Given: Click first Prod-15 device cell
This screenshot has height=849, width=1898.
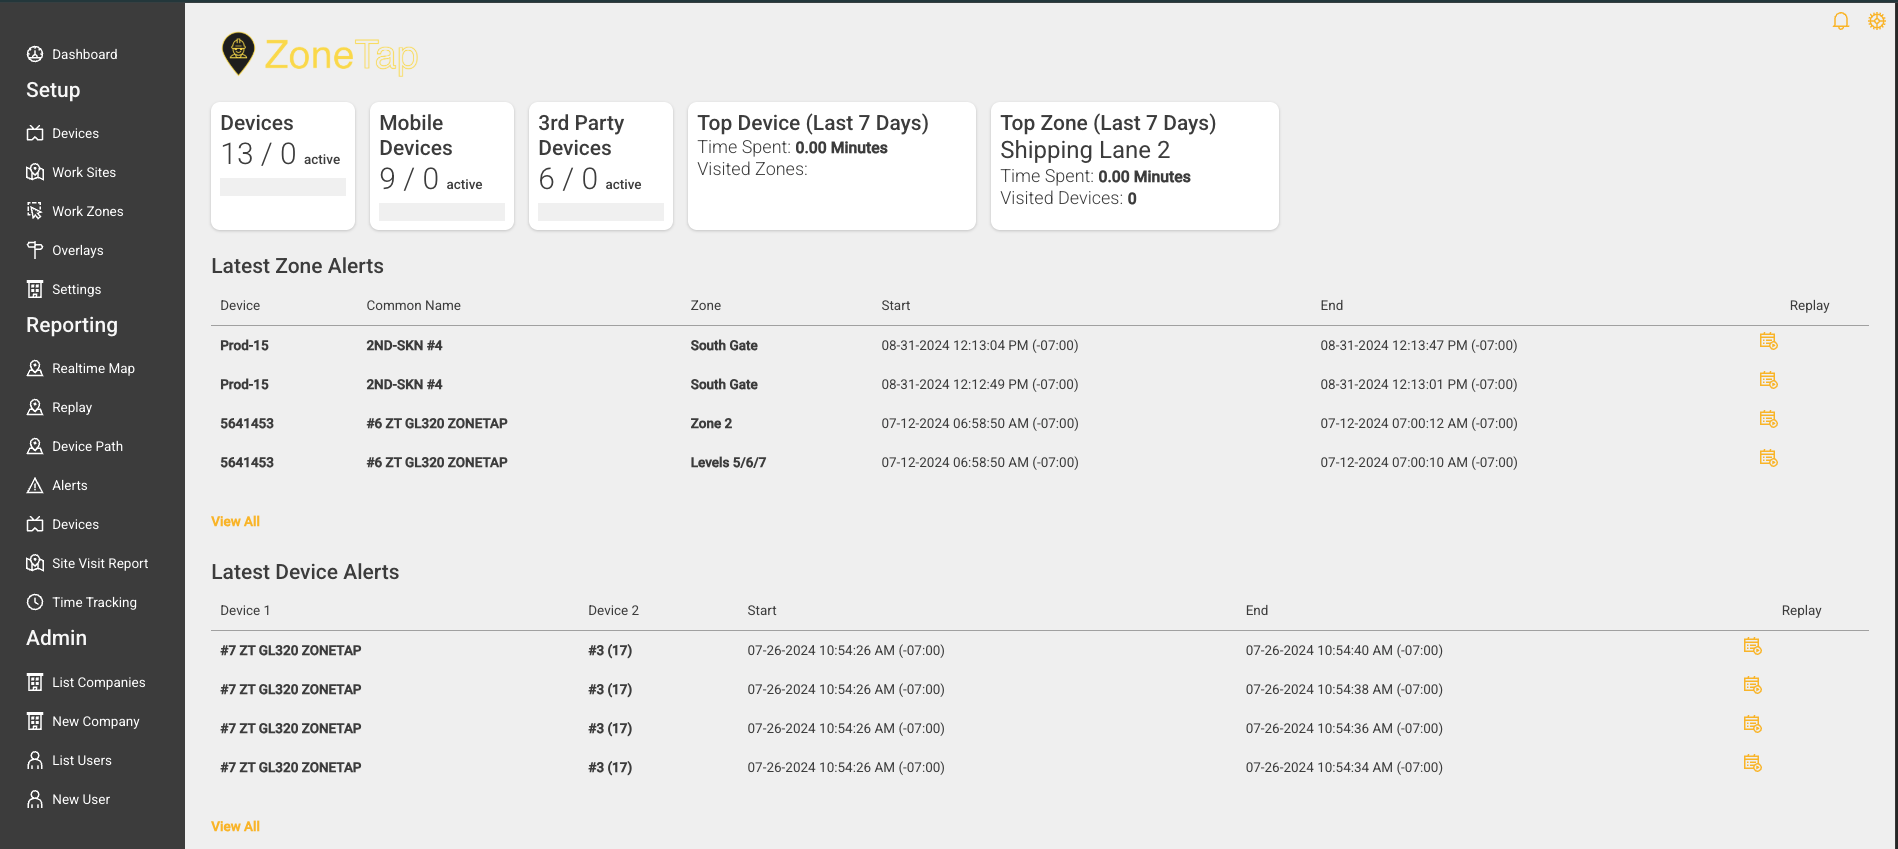Looking at the screenshot, I should pos(244,345).
